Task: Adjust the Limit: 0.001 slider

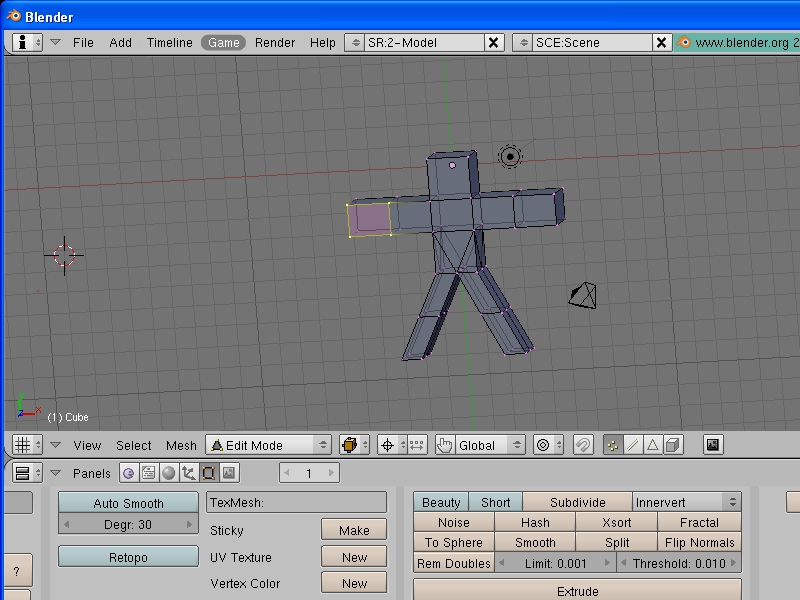Action: coord(556,563)
